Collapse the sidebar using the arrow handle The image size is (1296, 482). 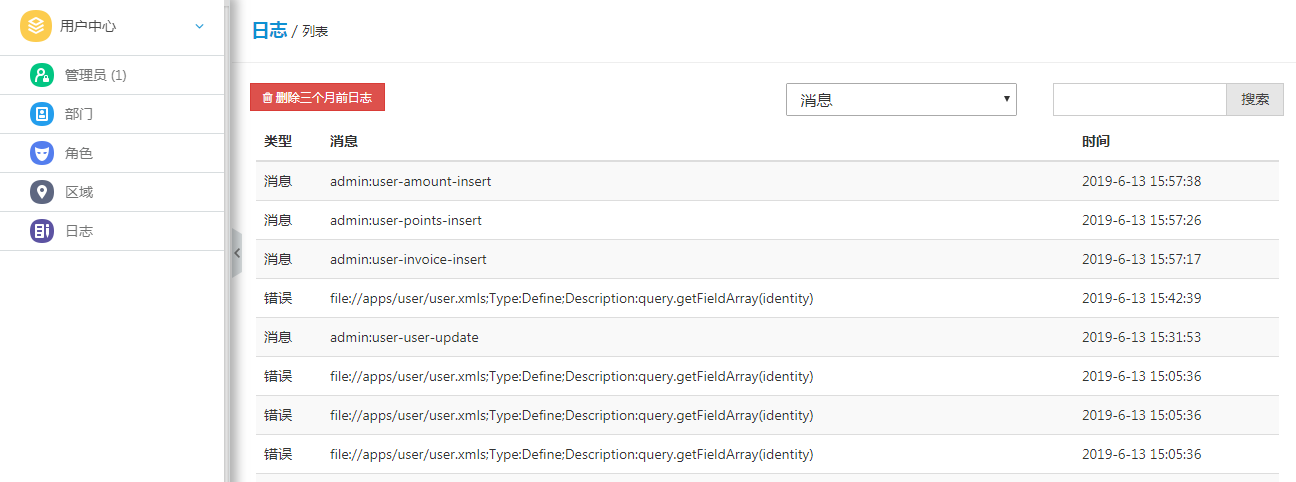(237, 253)
